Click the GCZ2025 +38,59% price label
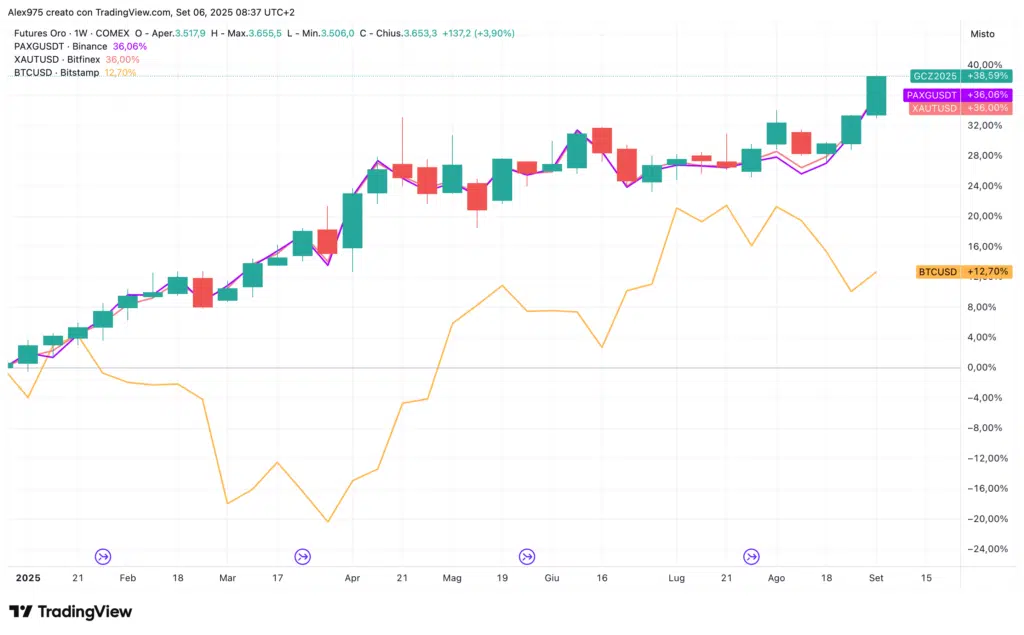Image resolution: width=1024 pixels, height=635 pixels. [960, 76]
